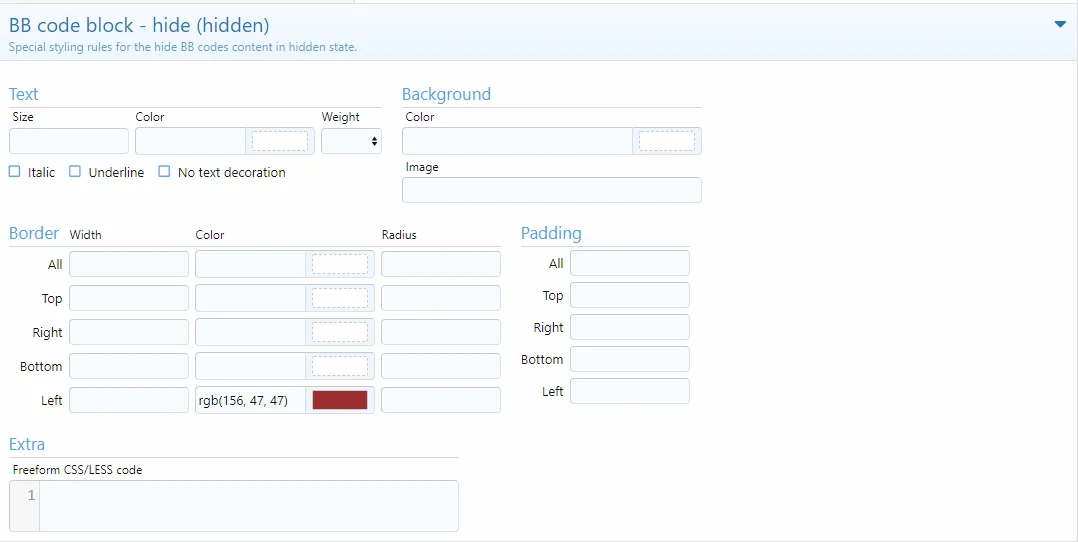Click the Border All width field
The height and width of the screenshot is (542, 1078).
point(129,264)
